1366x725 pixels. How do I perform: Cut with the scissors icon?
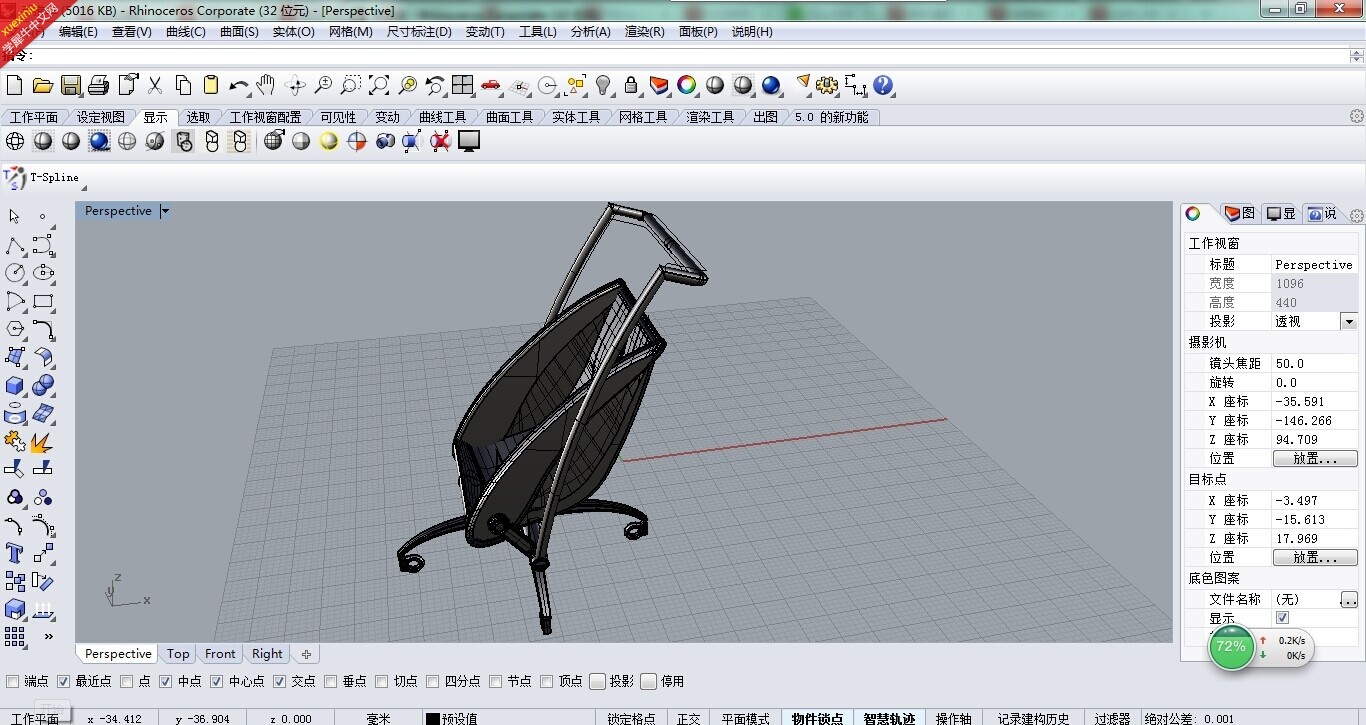pyautogui.click(x=155, y=85)
